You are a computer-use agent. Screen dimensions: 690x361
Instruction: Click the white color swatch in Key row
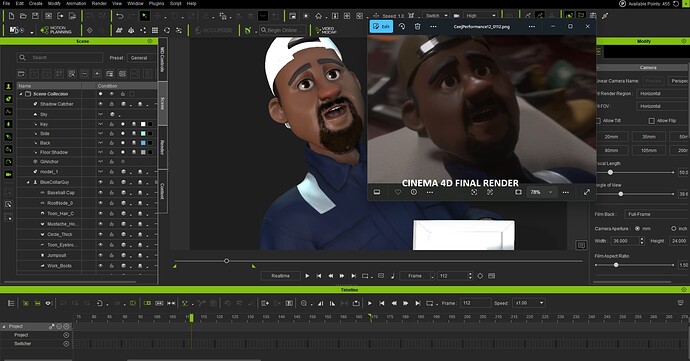(x=143, y=124)
